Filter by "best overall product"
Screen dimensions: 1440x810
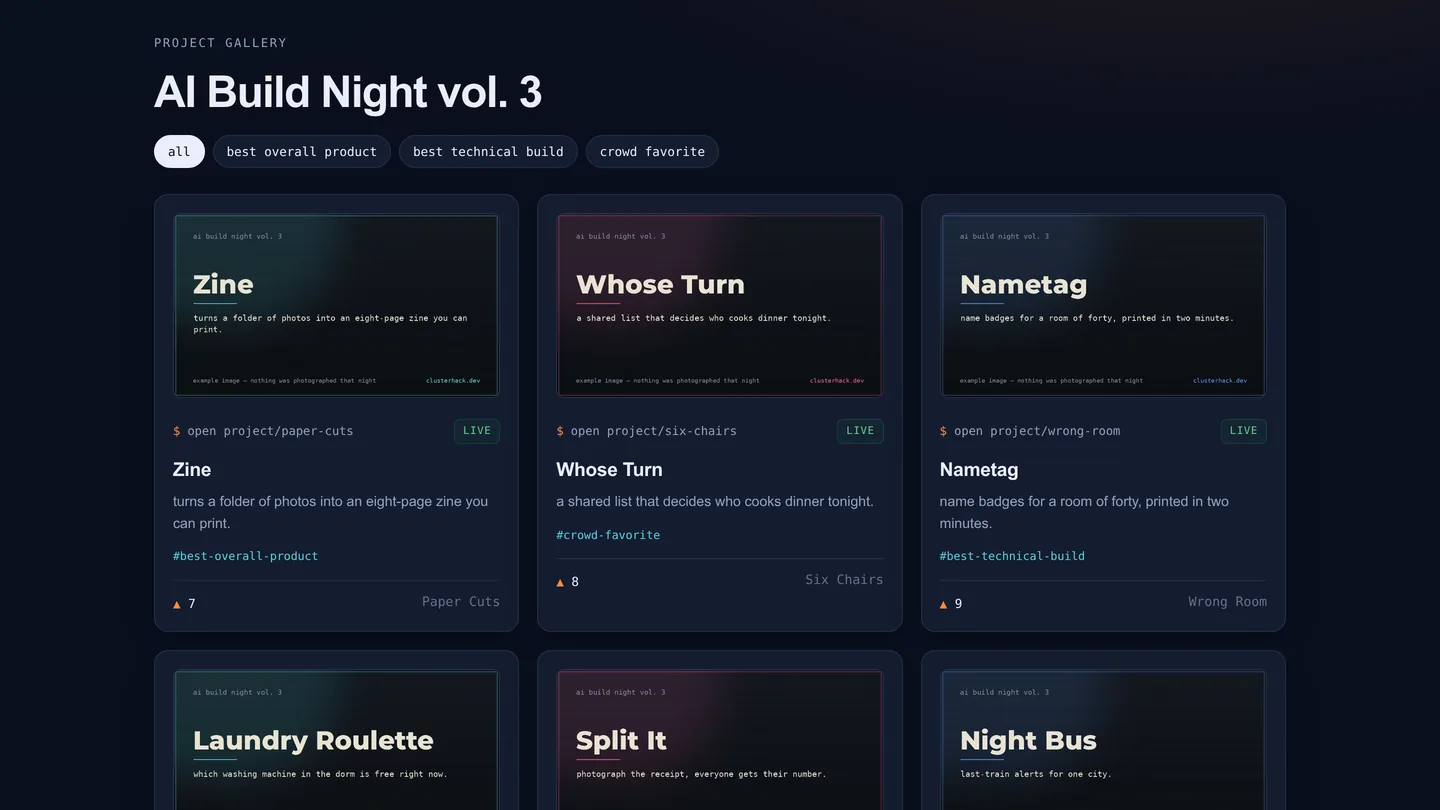(302, 152)
